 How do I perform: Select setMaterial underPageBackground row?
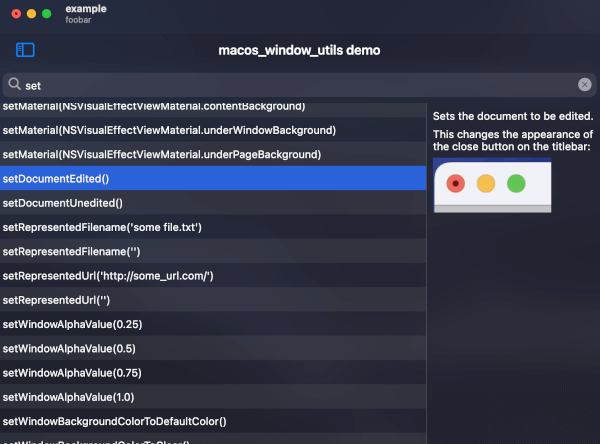pos(213,154)
